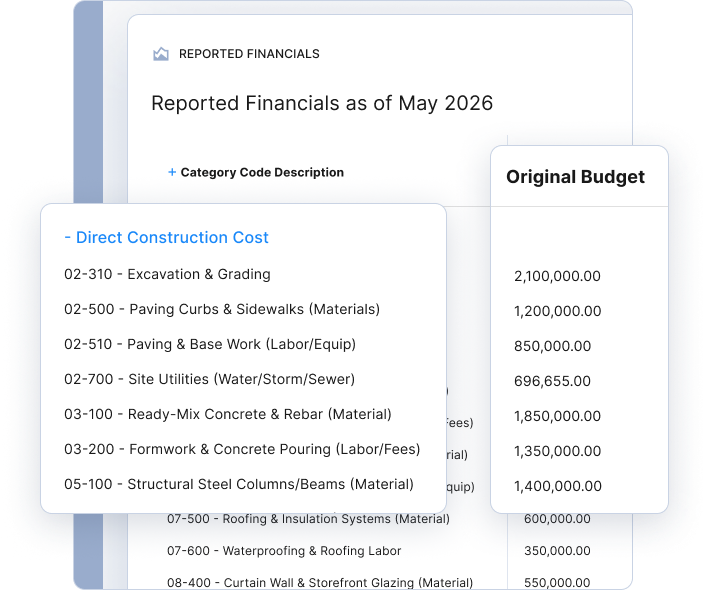
Task: Collapse the Direct Construction Cost group
Action: pyautogui.click(x=67, y=237)
